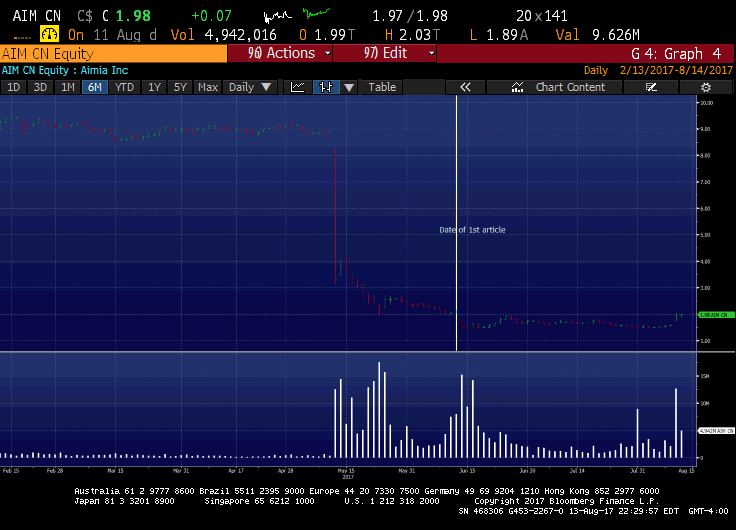Click the May 15 x-axis date label
This screenshot has width=736, height=530.
point(346,471)
